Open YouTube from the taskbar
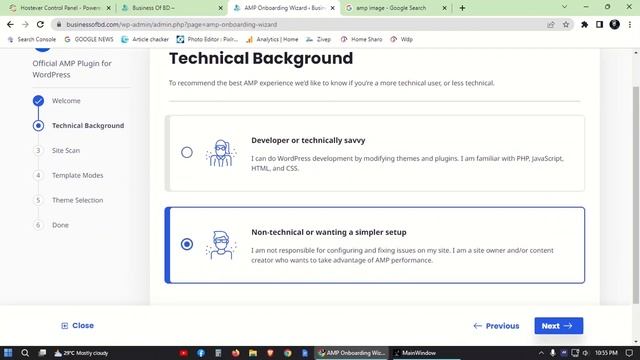 184,353
